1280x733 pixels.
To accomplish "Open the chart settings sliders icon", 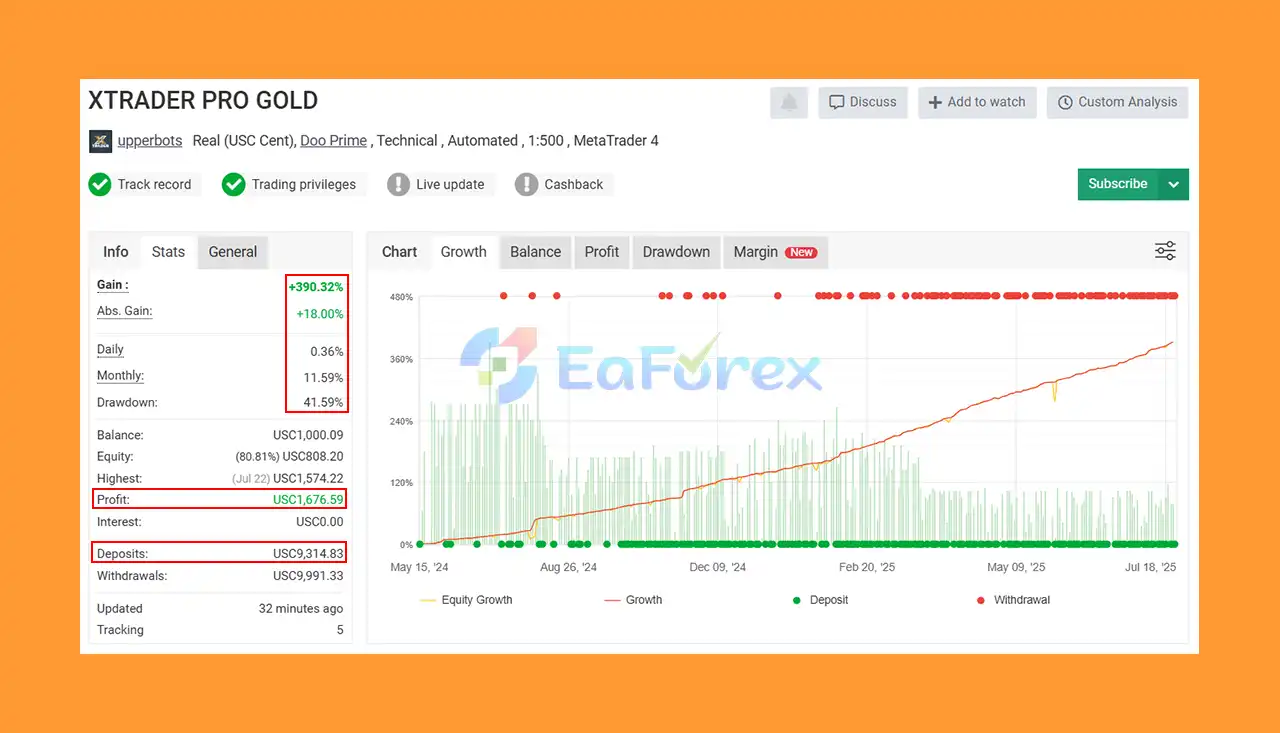I will (x=1165, y=251).
